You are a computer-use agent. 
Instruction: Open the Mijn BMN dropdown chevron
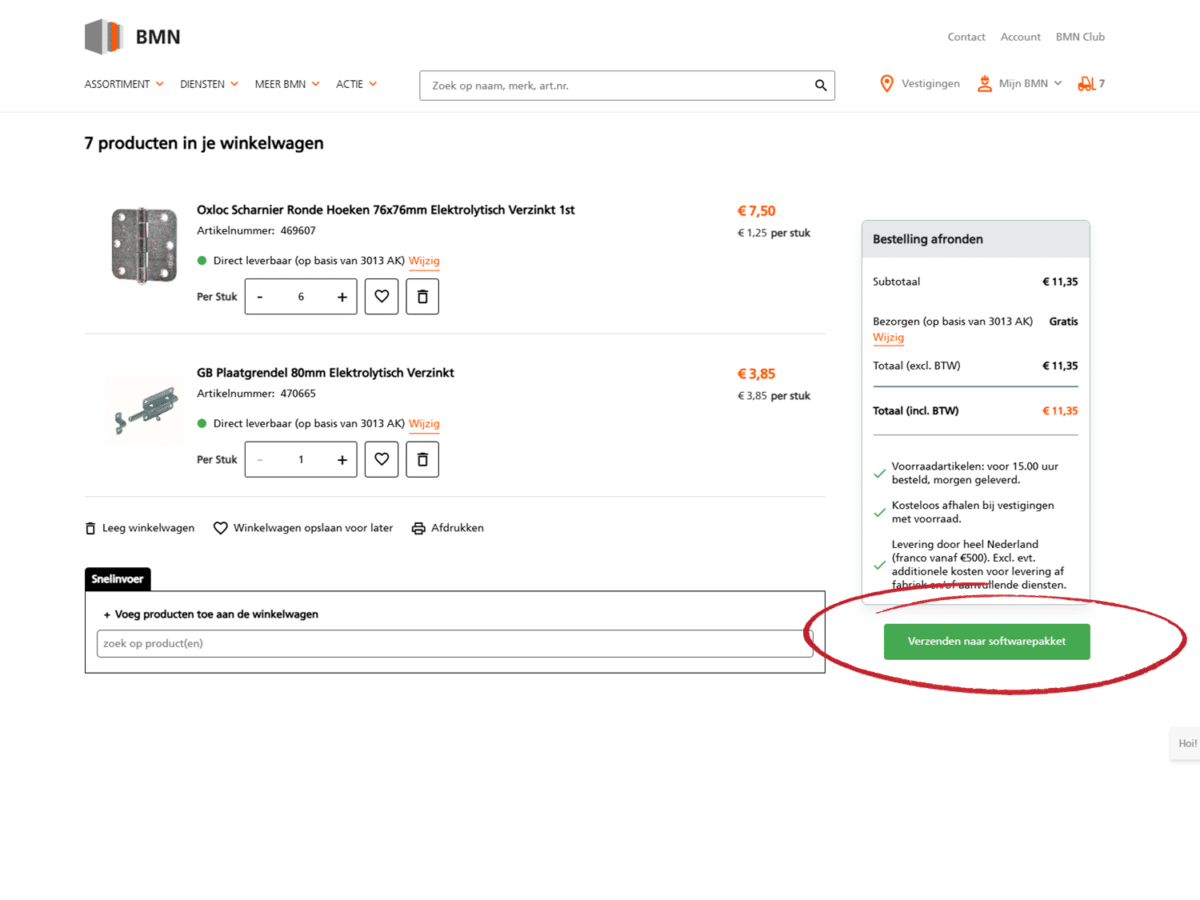tap(1058, 84)
